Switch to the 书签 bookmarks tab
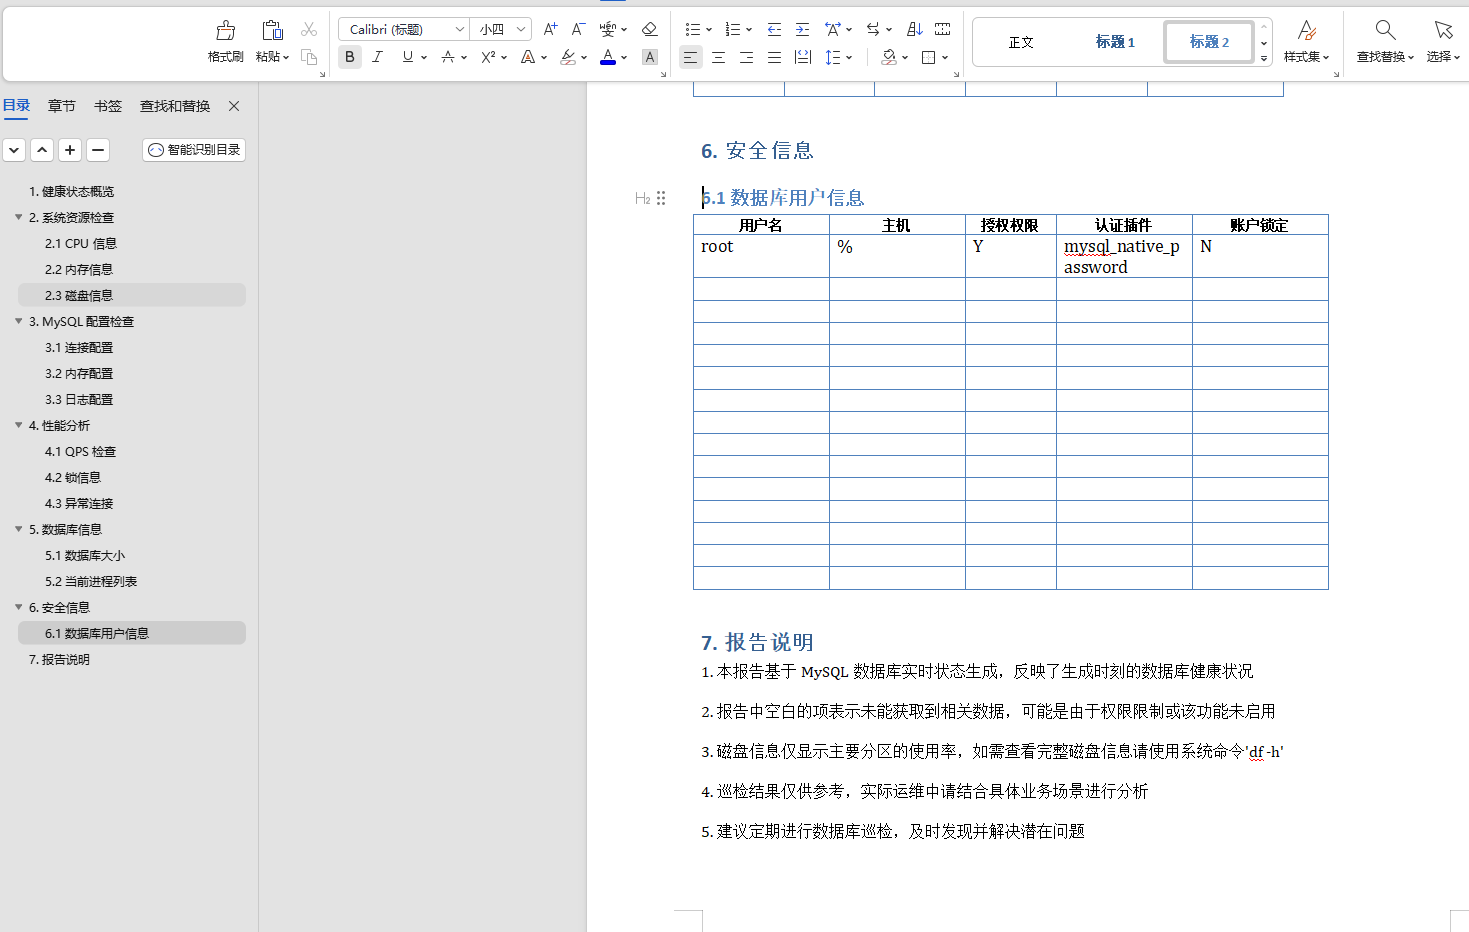This screenshot has height=932, width=1469. pos(108,106)
